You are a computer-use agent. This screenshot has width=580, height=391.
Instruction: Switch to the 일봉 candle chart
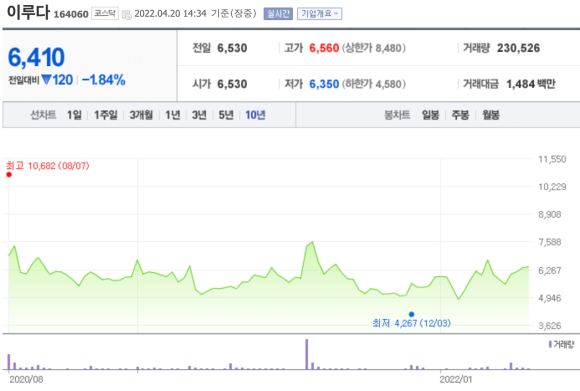point(431,115)
